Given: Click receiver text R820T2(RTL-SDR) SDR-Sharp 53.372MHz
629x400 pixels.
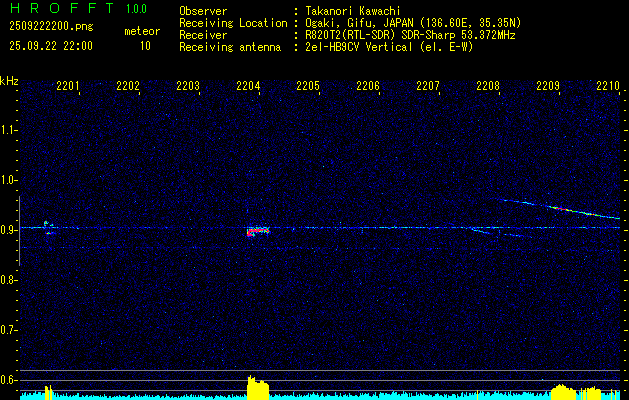Looking at the screenshot, I should click(x=410, y=35).
